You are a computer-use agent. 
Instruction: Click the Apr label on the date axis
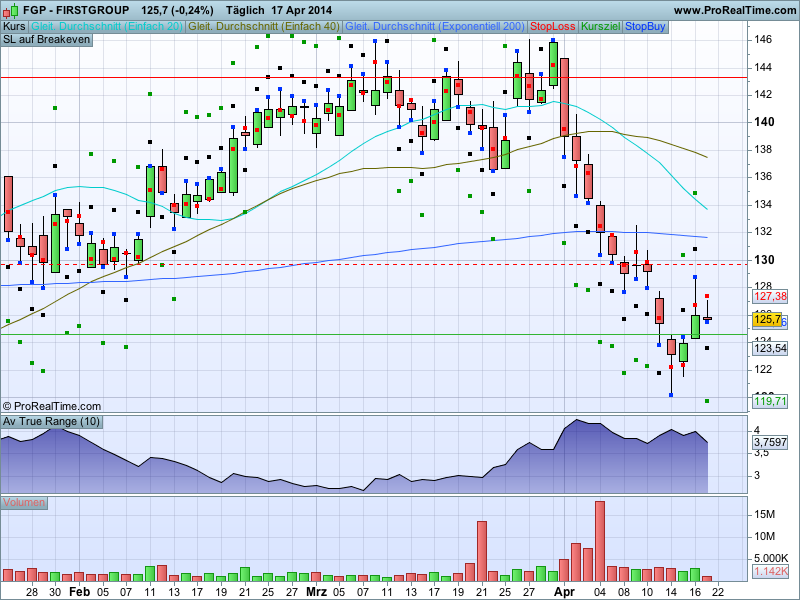pos(565,592)
